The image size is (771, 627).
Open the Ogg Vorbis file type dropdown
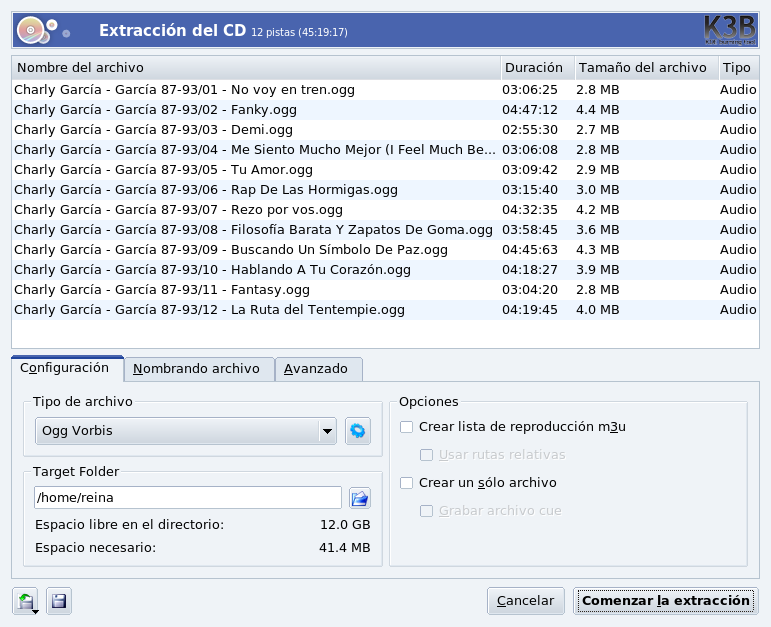tap(186, 432)
